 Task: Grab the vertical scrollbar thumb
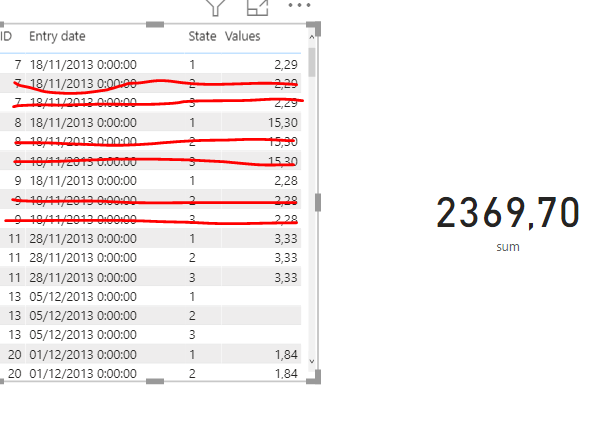pyautogui.click(x=312, y=62)
